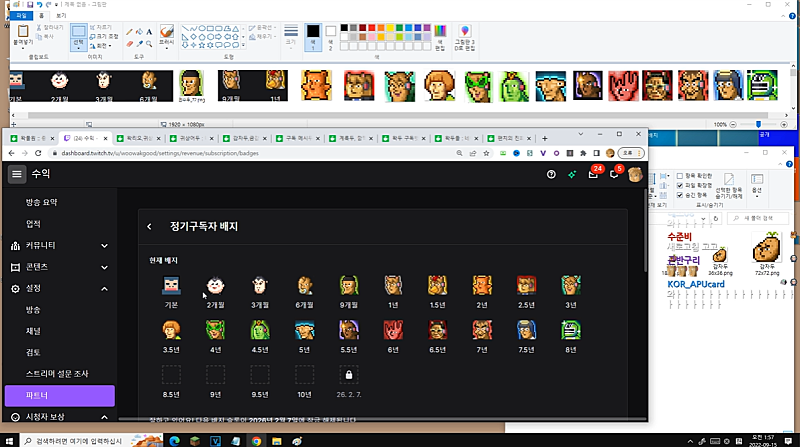This screenshot has width=800, height=447.
Task: Open Chrome from the Windows taskbar
Action: [256, 441]
